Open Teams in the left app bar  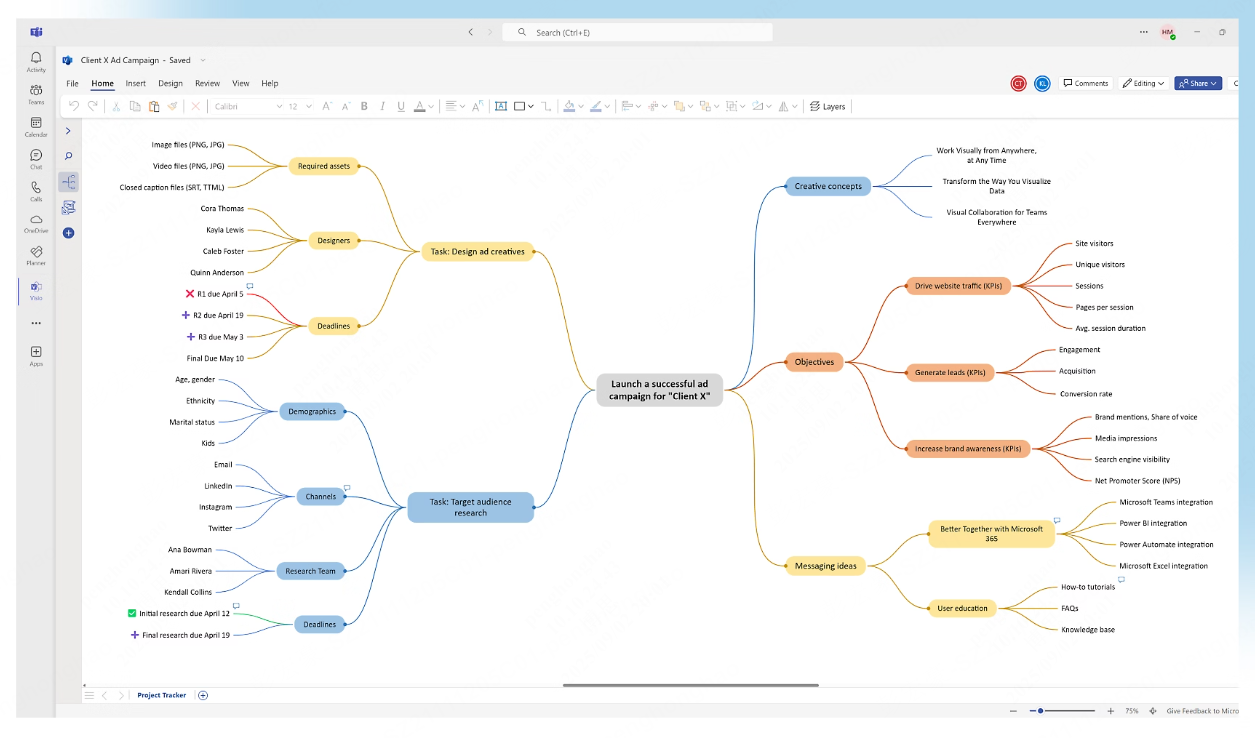[x=36, y=94]
